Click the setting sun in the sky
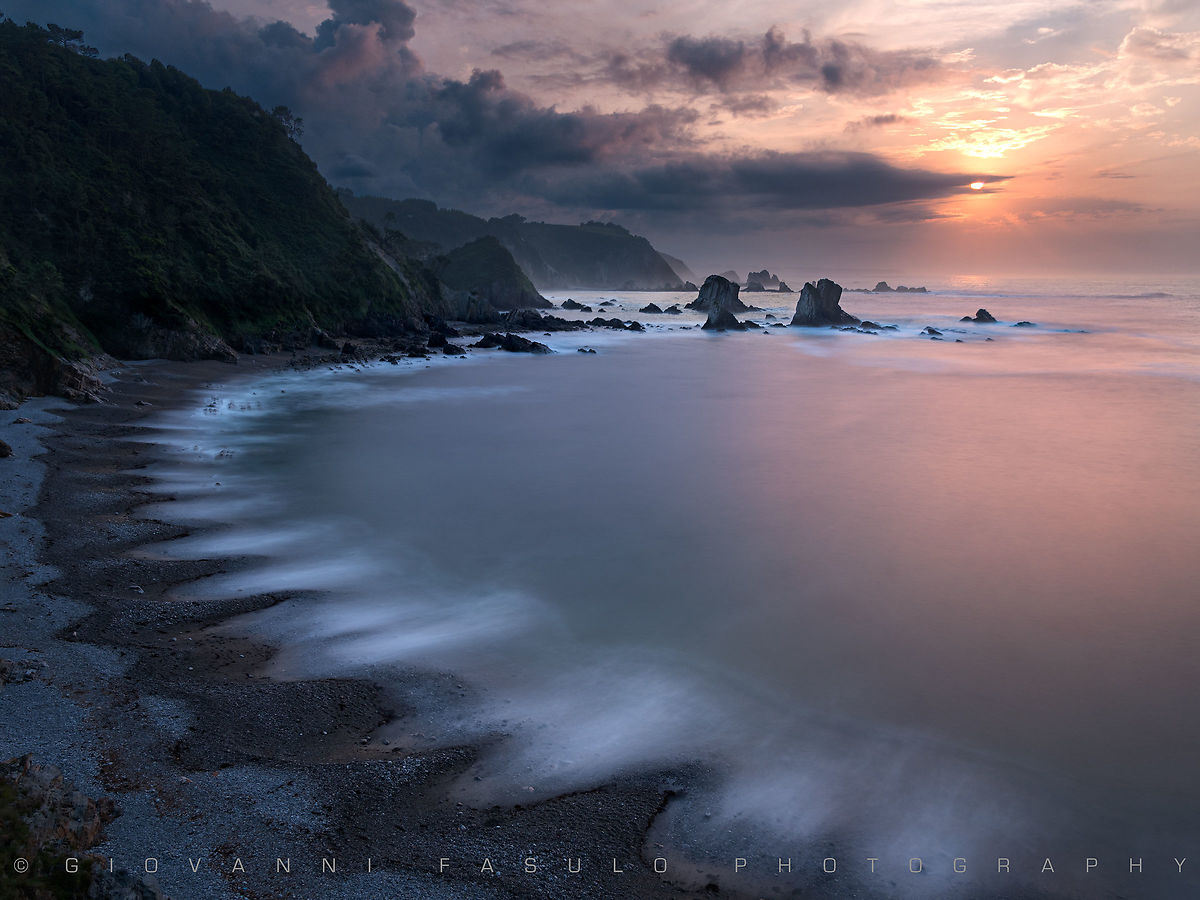Viewport: 1200px width, 900px height. pyautogui.click(x=977, y=186)
